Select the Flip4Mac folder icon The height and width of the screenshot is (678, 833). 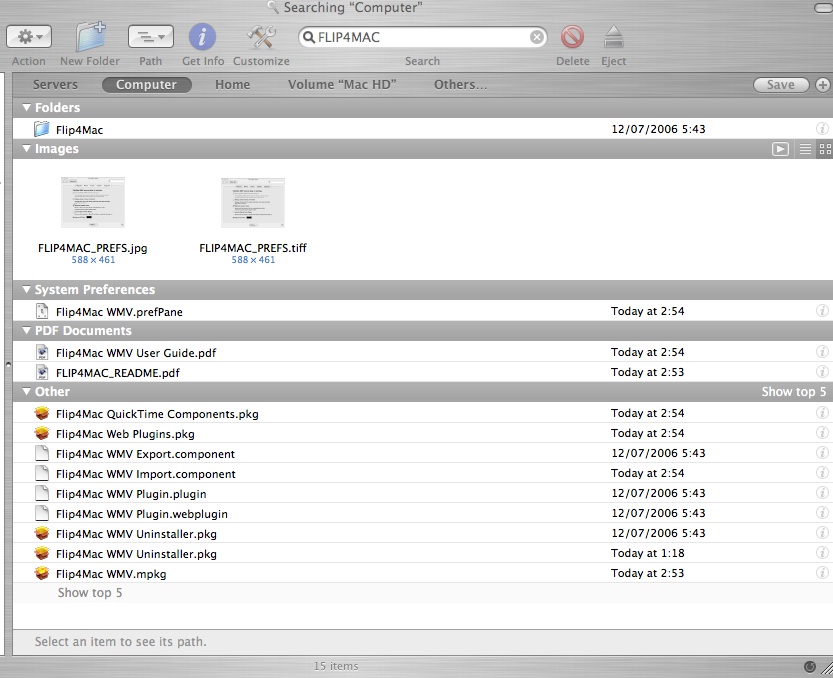pos(41,129)
